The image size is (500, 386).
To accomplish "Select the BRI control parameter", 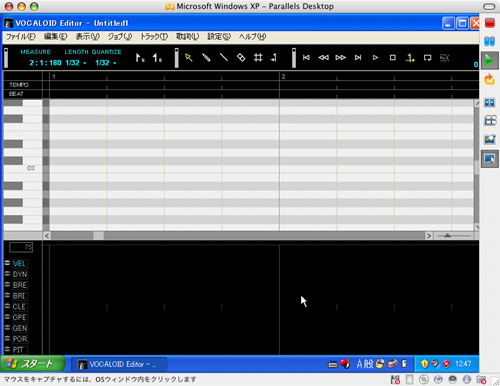I will coord(19,296).
